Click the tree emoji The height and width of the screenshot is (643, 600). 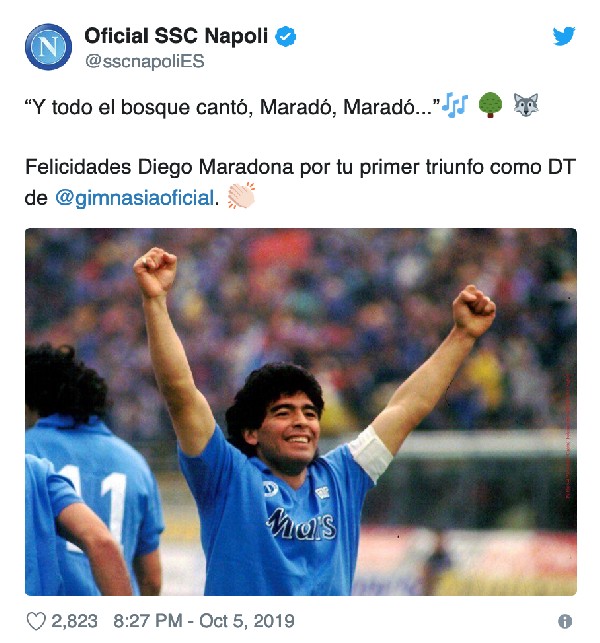click(490, 105)
